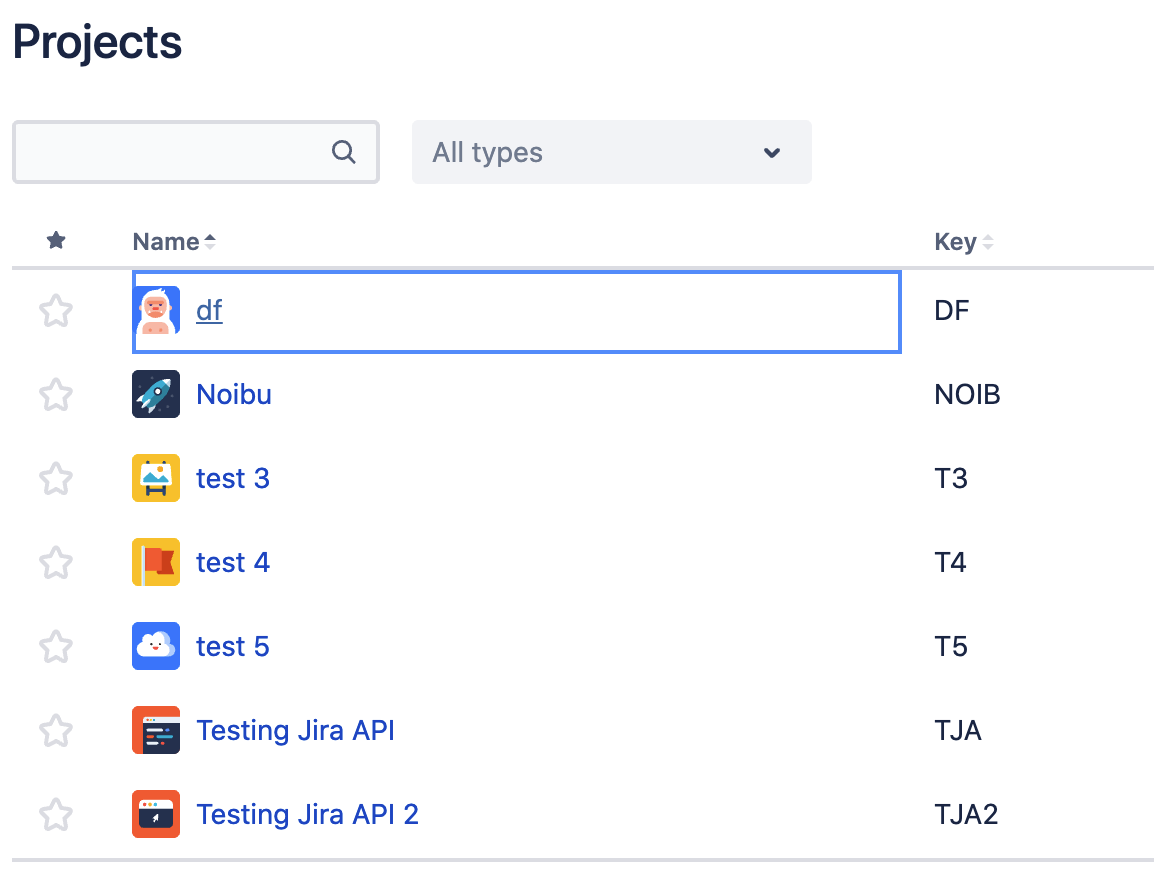Click the search magnifier icon

[343, 152]
